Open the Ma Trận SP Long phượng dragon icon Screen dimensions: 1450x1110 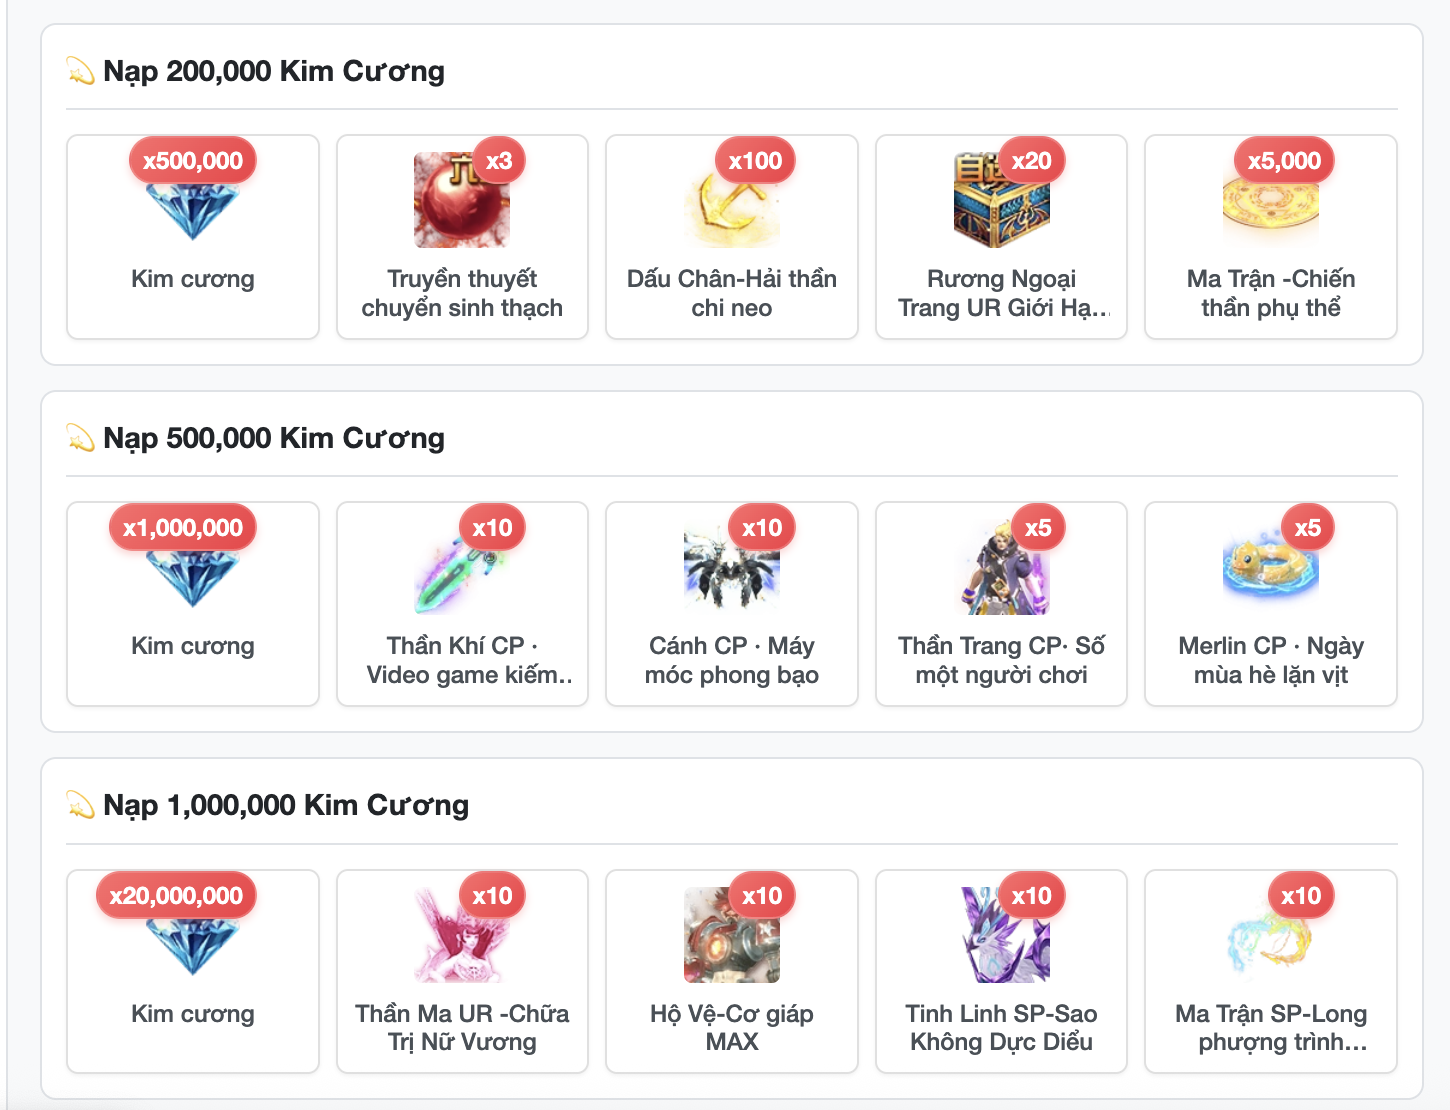1271,935
